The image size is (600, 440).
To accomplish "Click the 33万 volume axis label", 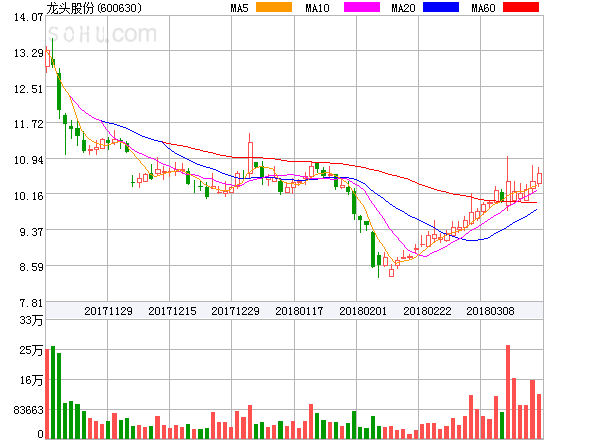I will (31, 320).
